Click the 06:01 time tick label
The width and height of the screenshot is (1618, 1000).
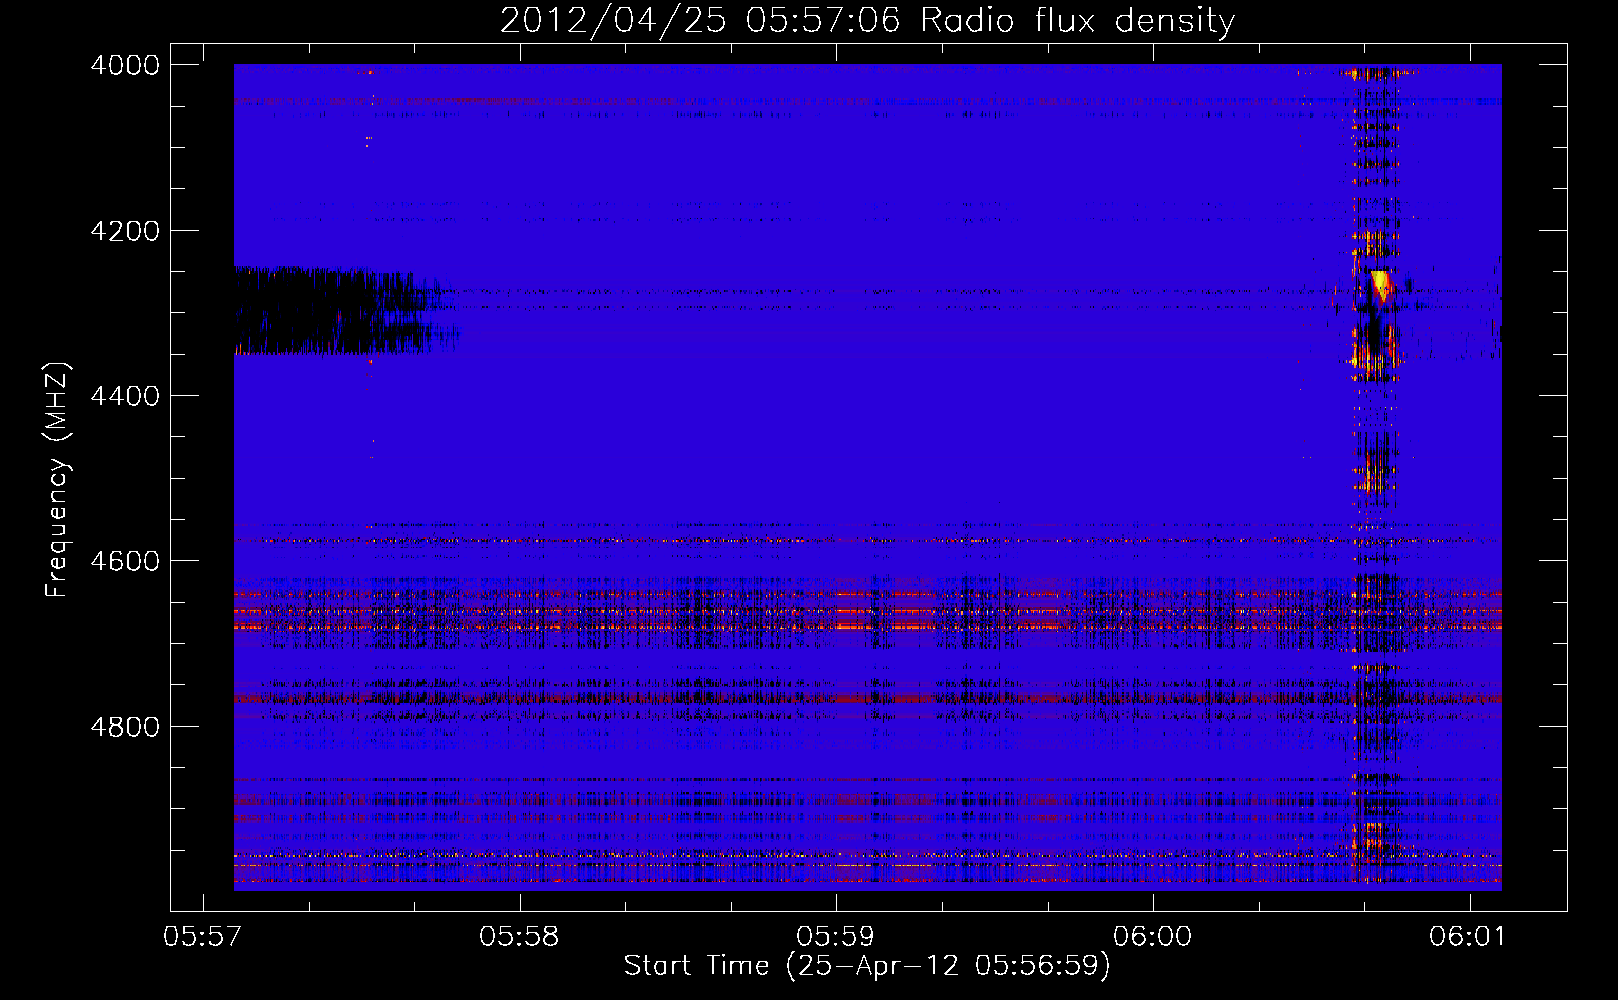coord(1468,936)
